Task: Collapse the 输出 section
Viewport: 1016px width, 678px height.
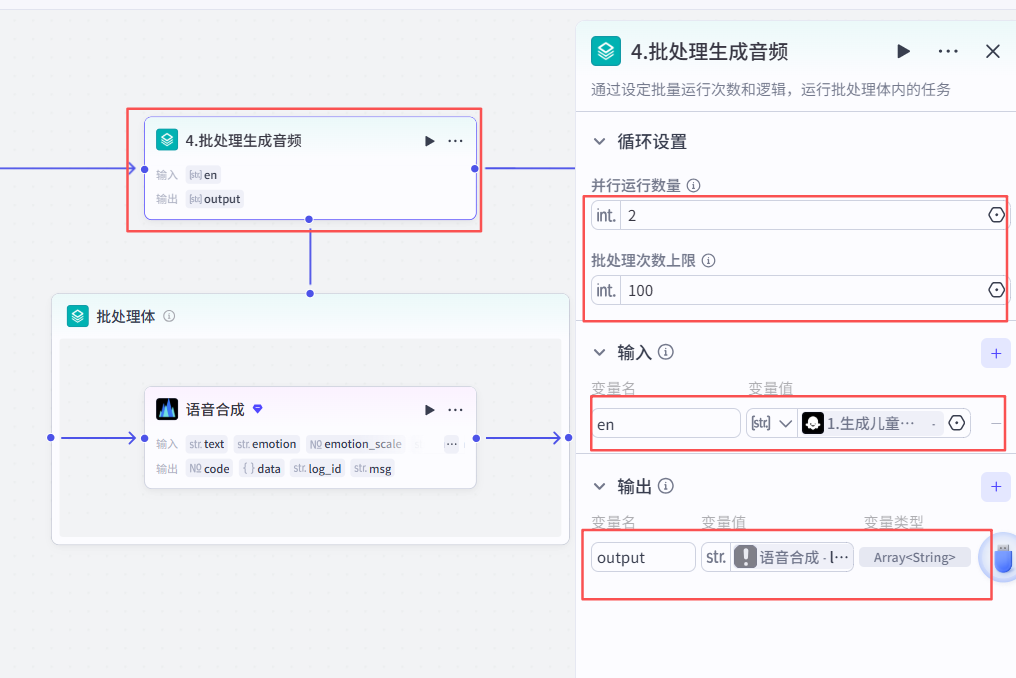Action: click(x=598, y=486)
